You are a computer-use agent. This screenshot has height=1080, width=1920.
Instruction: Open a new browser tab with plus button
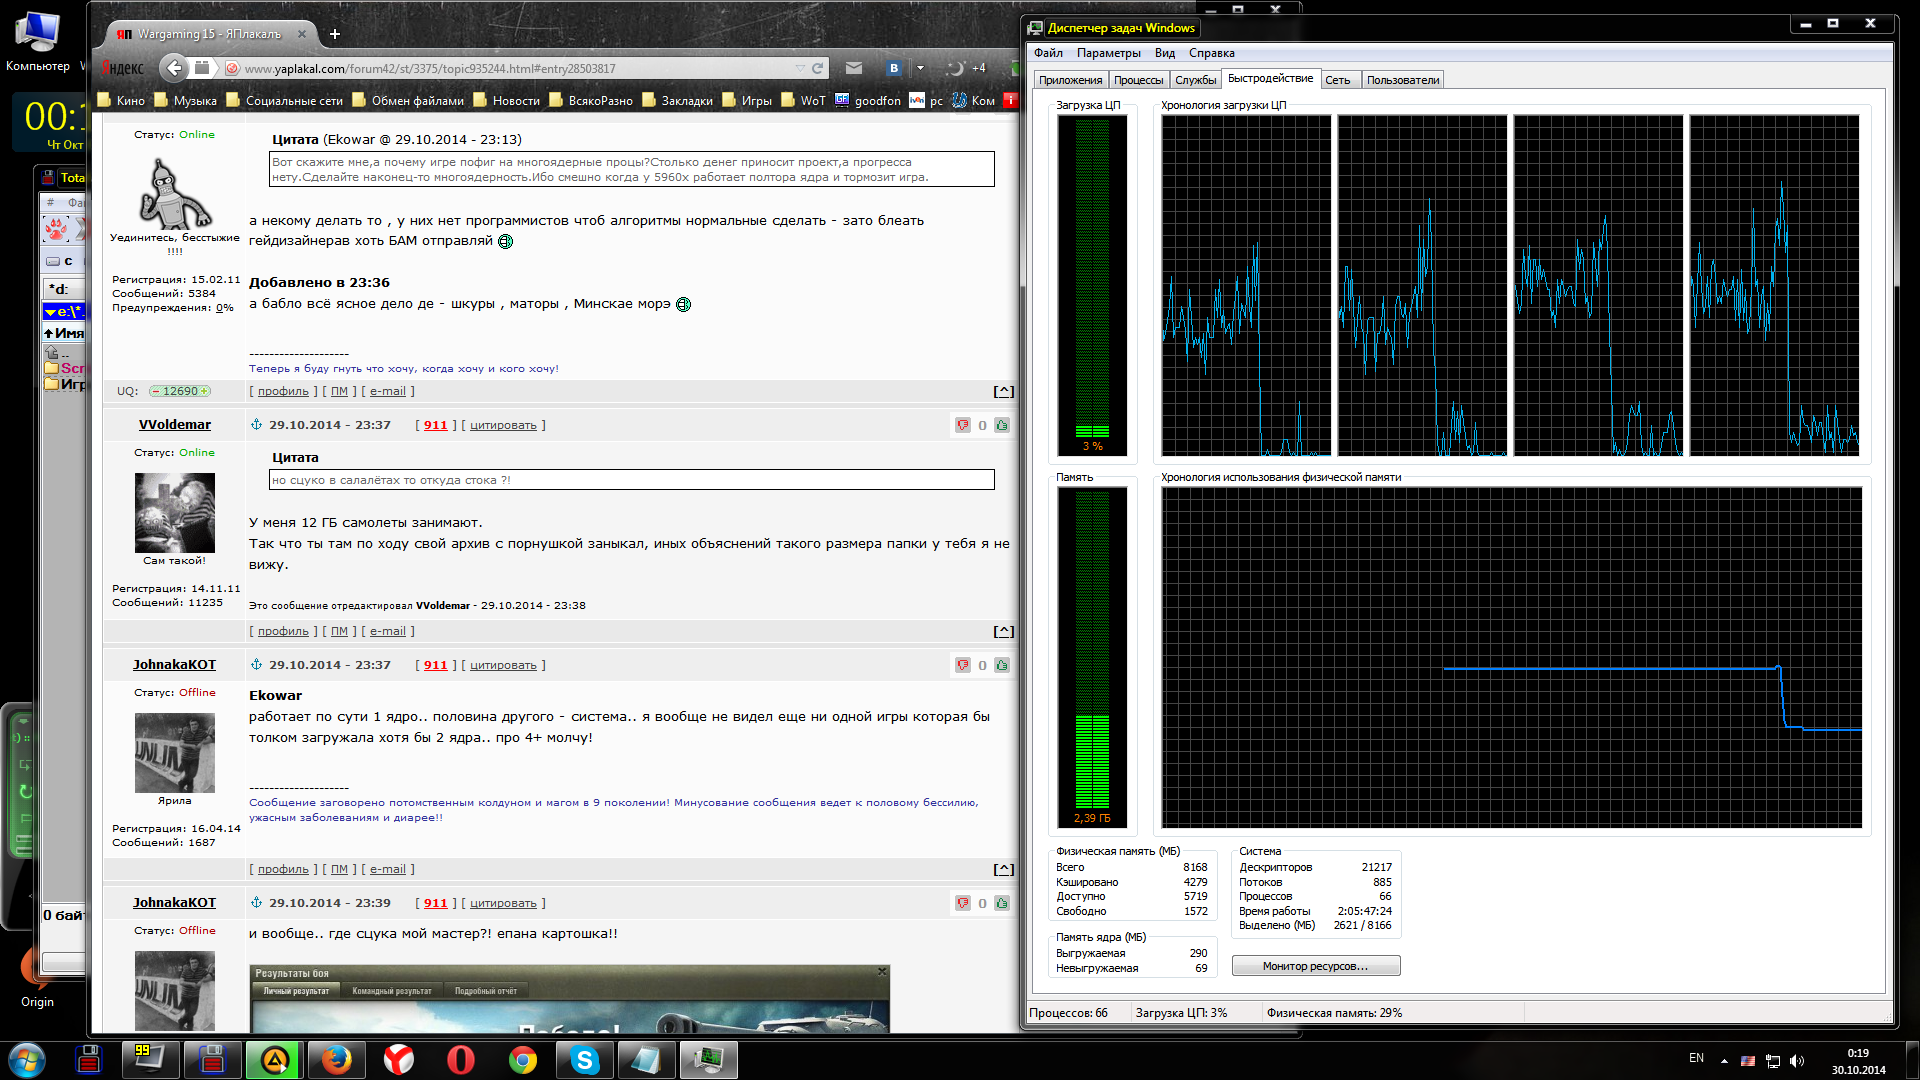(x=335, y=34)
